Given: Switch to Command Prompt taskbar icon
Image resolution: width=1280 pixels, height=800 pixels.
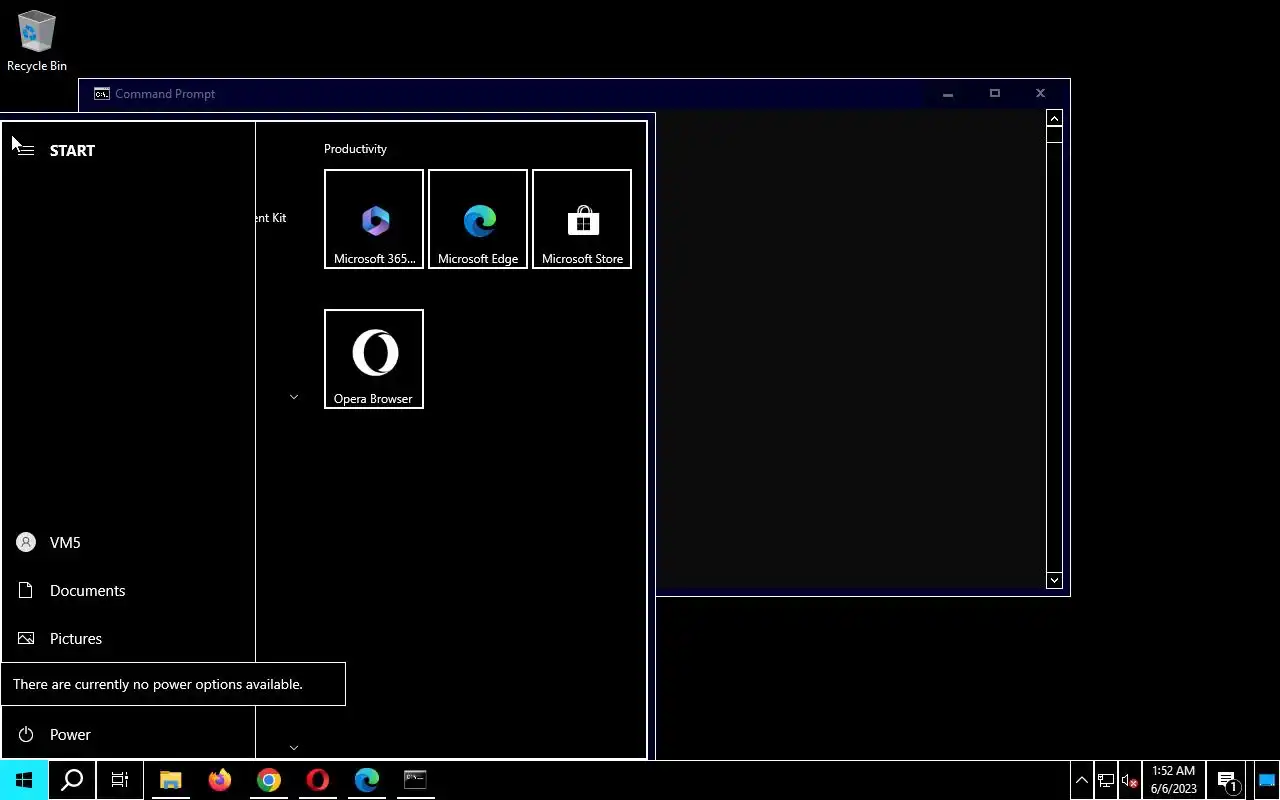Looking at the screenshot, I should click(416, 780).
